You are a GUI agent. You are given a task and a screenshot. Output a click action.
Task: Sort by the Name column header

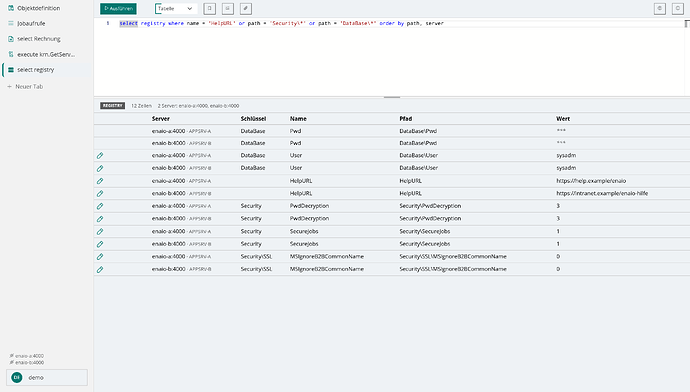click(x=298, y=119)
